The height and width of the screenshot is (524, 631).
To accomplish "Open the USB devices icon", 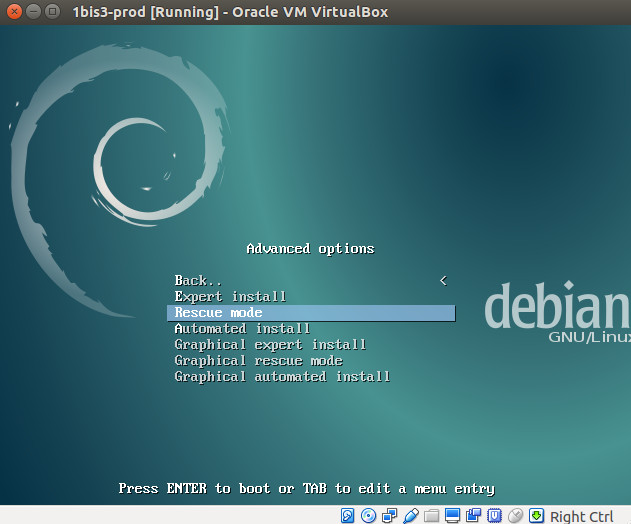I will point(410,516).
